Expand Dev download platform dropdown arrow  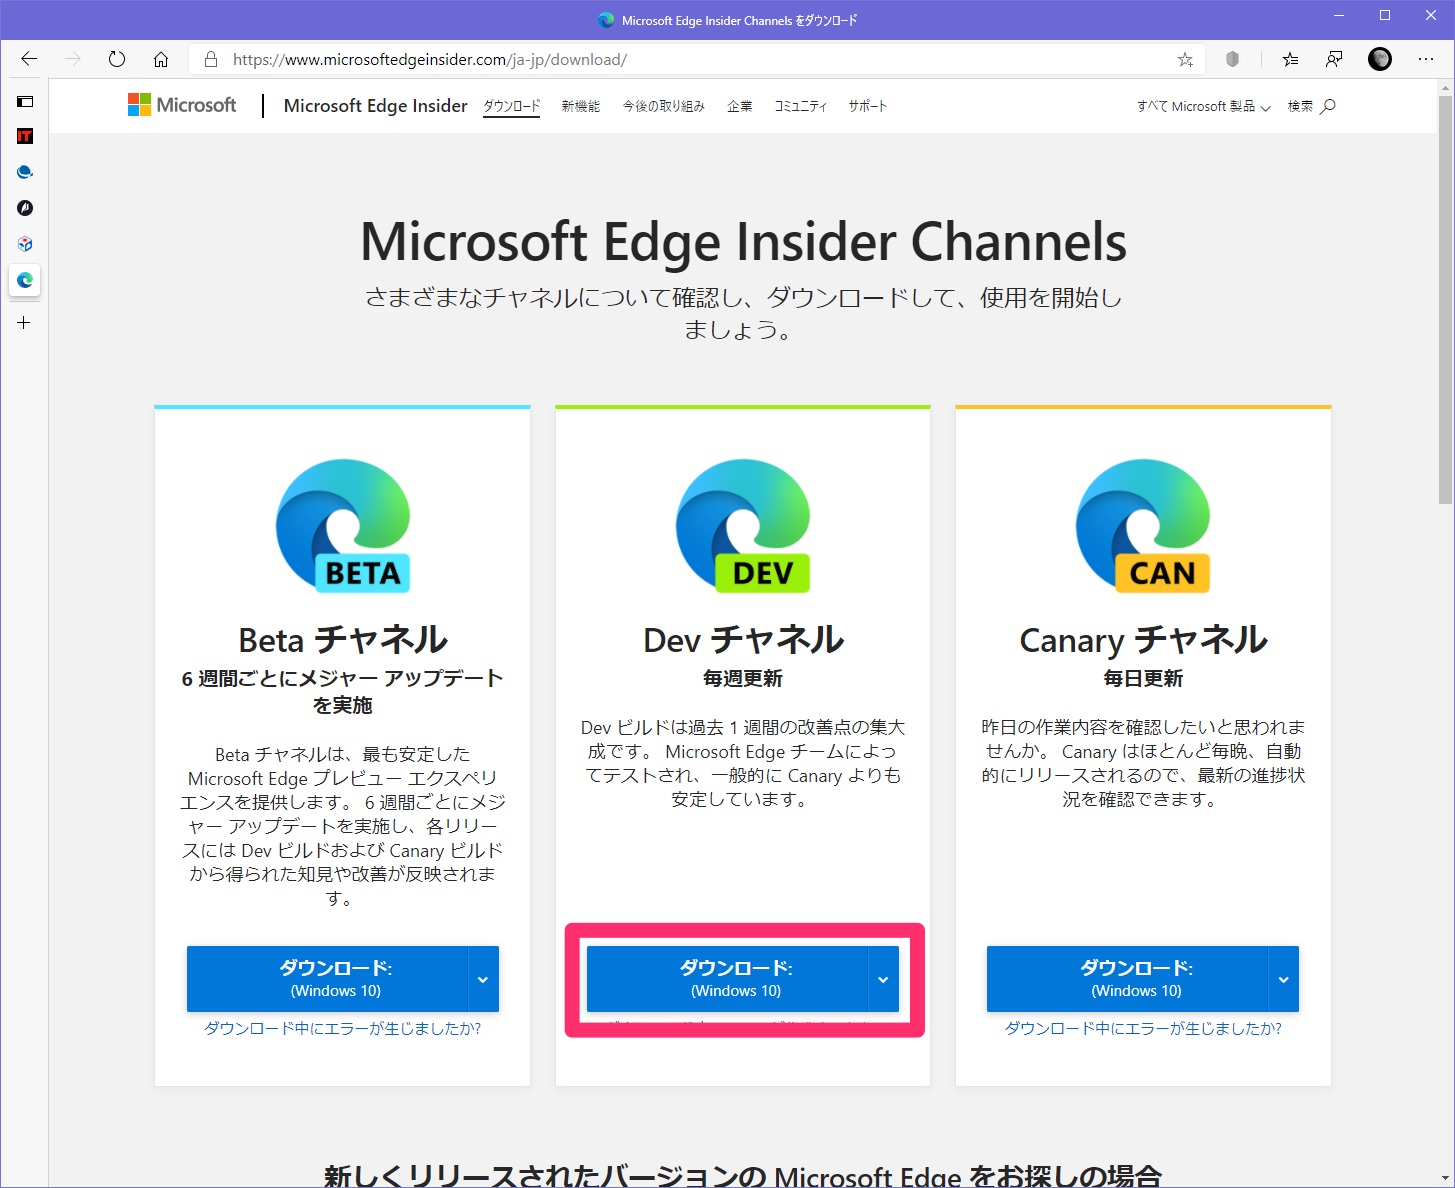pos(883,979)
